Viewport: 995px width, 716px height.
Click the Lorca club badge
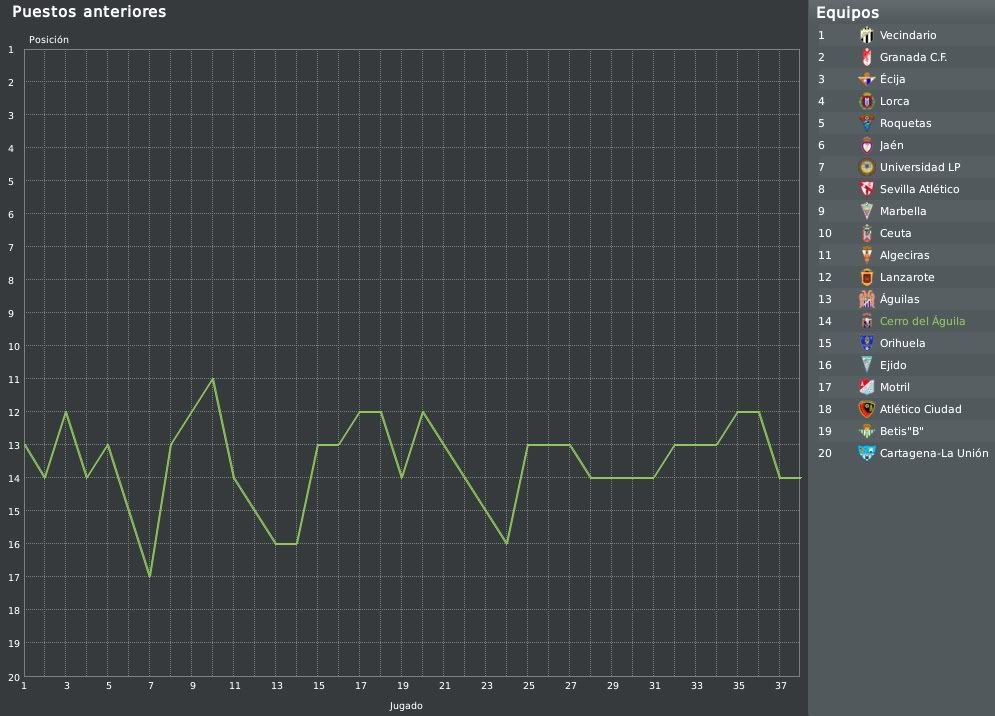(x=866, y=101)
